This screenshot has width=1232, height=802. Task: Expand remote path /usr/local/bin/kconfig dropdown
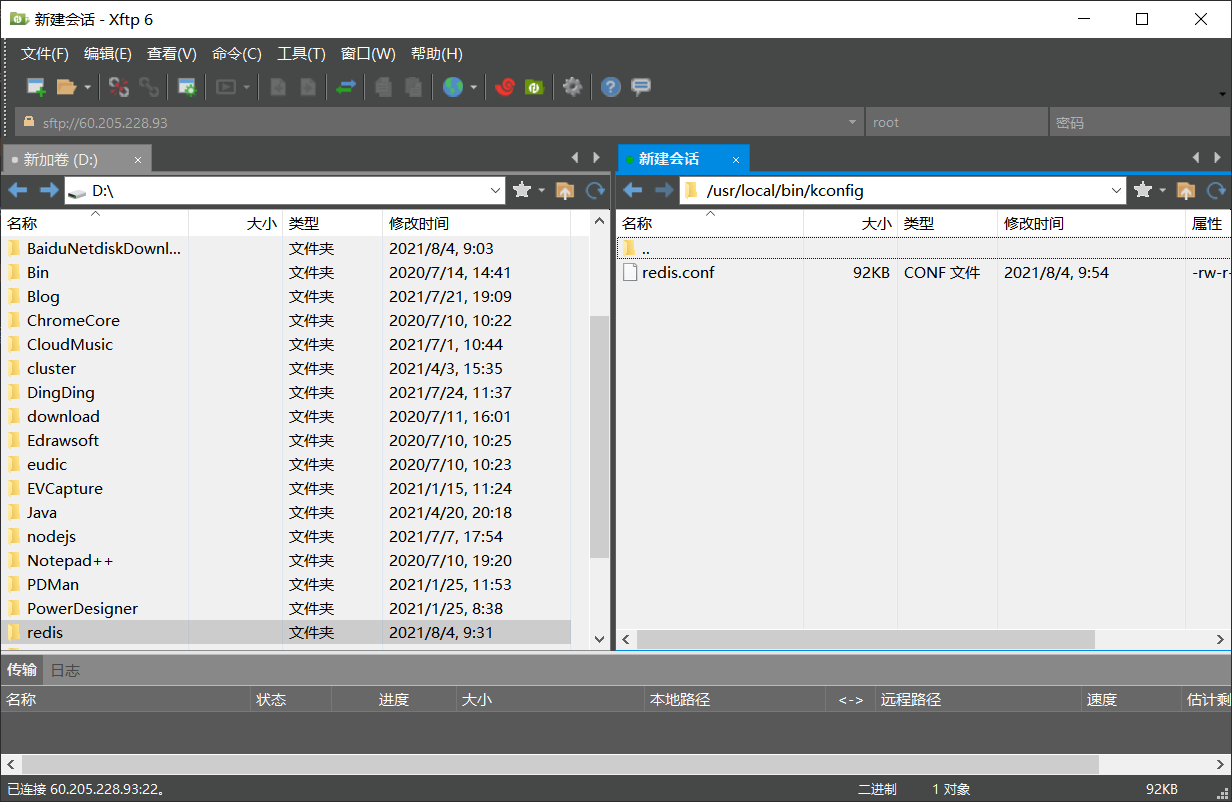(x=1118, y=190)
